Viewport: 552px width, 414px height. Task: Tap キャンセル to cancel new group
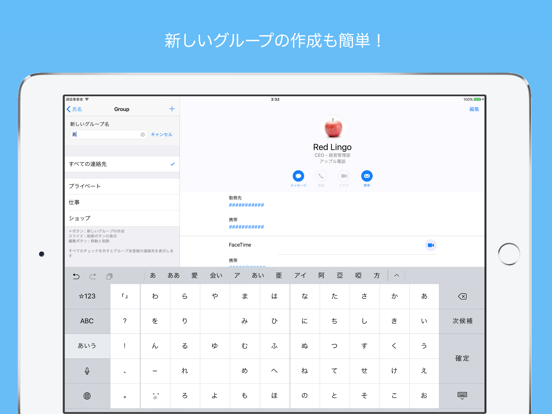click(162, 134)
